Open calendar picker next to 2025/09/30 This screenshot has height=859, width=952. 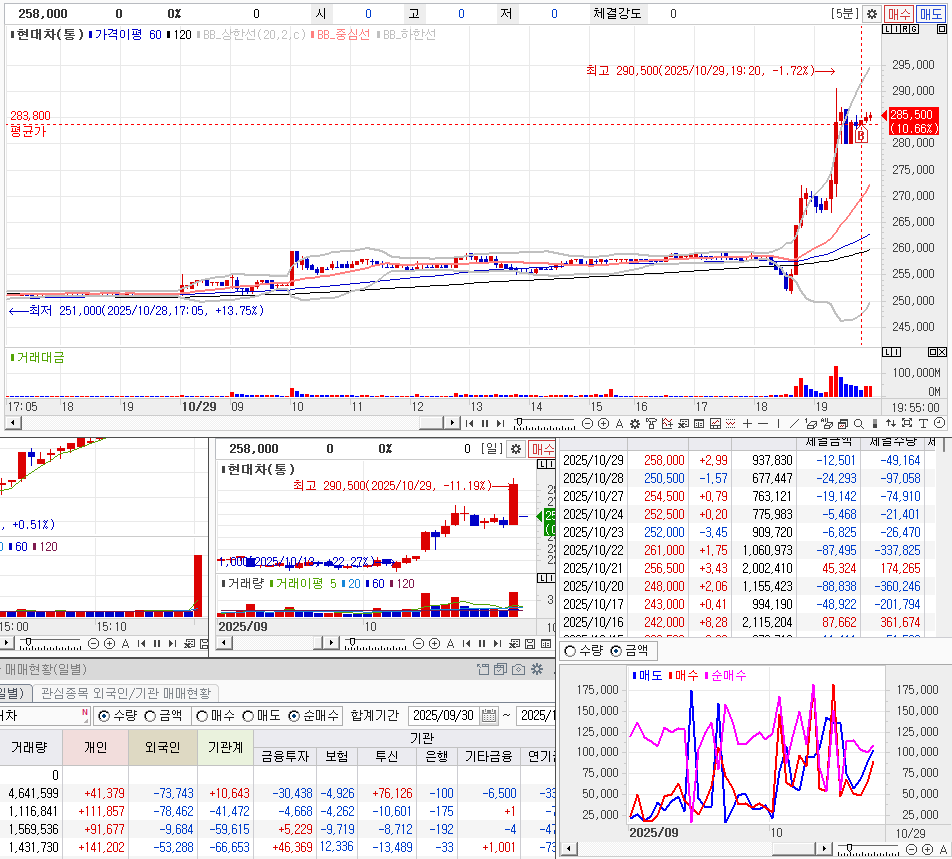pyautogui.click(x=489, y=716)
